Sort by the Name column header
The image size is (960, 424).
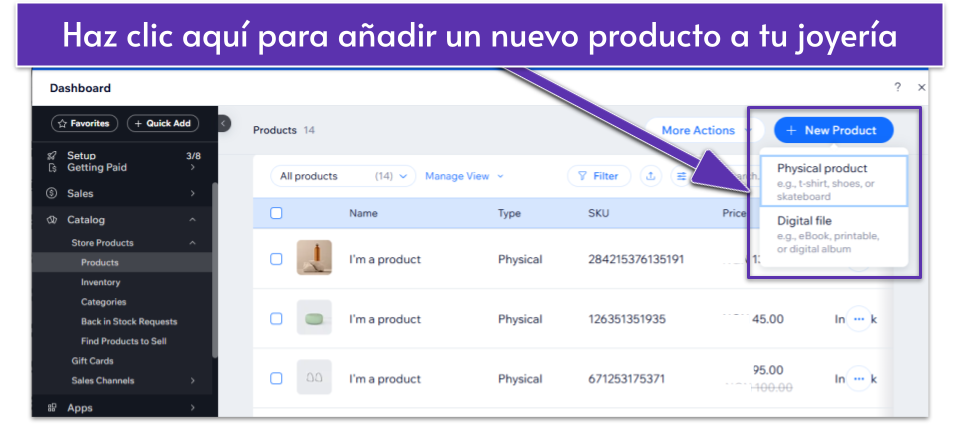pyautogui.click(x=363, y=213)
